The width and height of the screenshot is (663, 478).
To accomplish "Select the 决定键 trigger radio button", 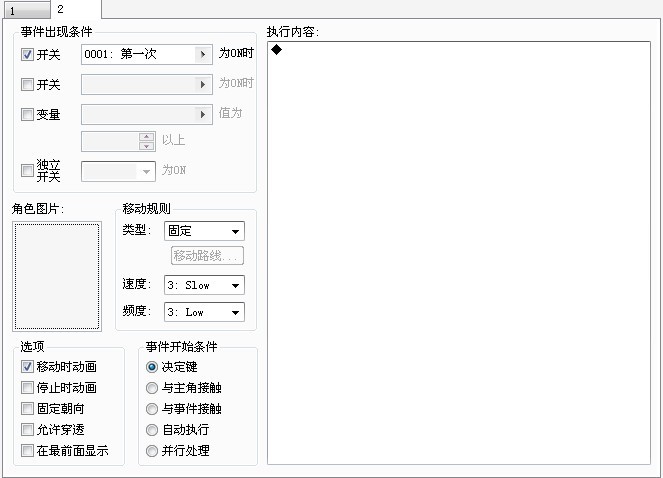I will tap(152, 367).
